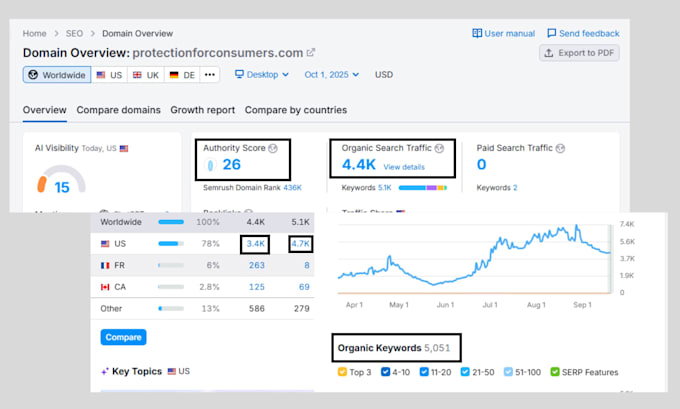The width and height of the screenshot is (680, 409).
Task: Click the globe icon next to Authority Score
Action: point(273,148)
